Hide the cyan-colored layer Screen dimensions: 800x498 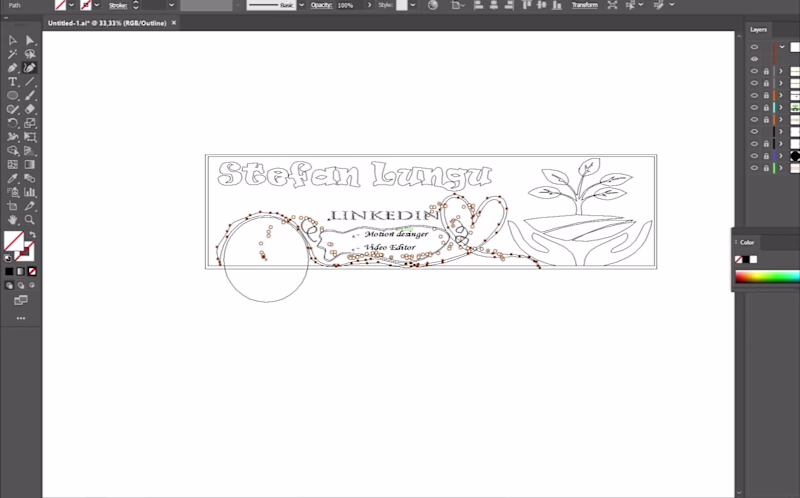click(x=755, y=108)
